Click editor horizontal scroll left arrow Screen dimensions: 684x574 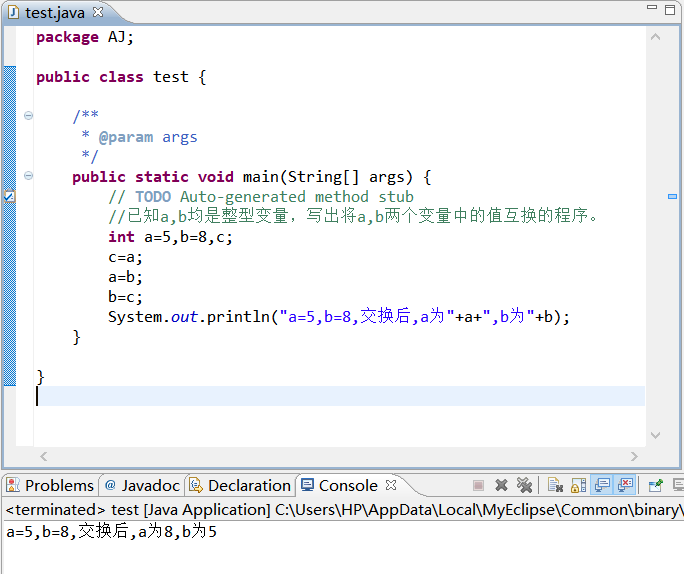(43, 457)
